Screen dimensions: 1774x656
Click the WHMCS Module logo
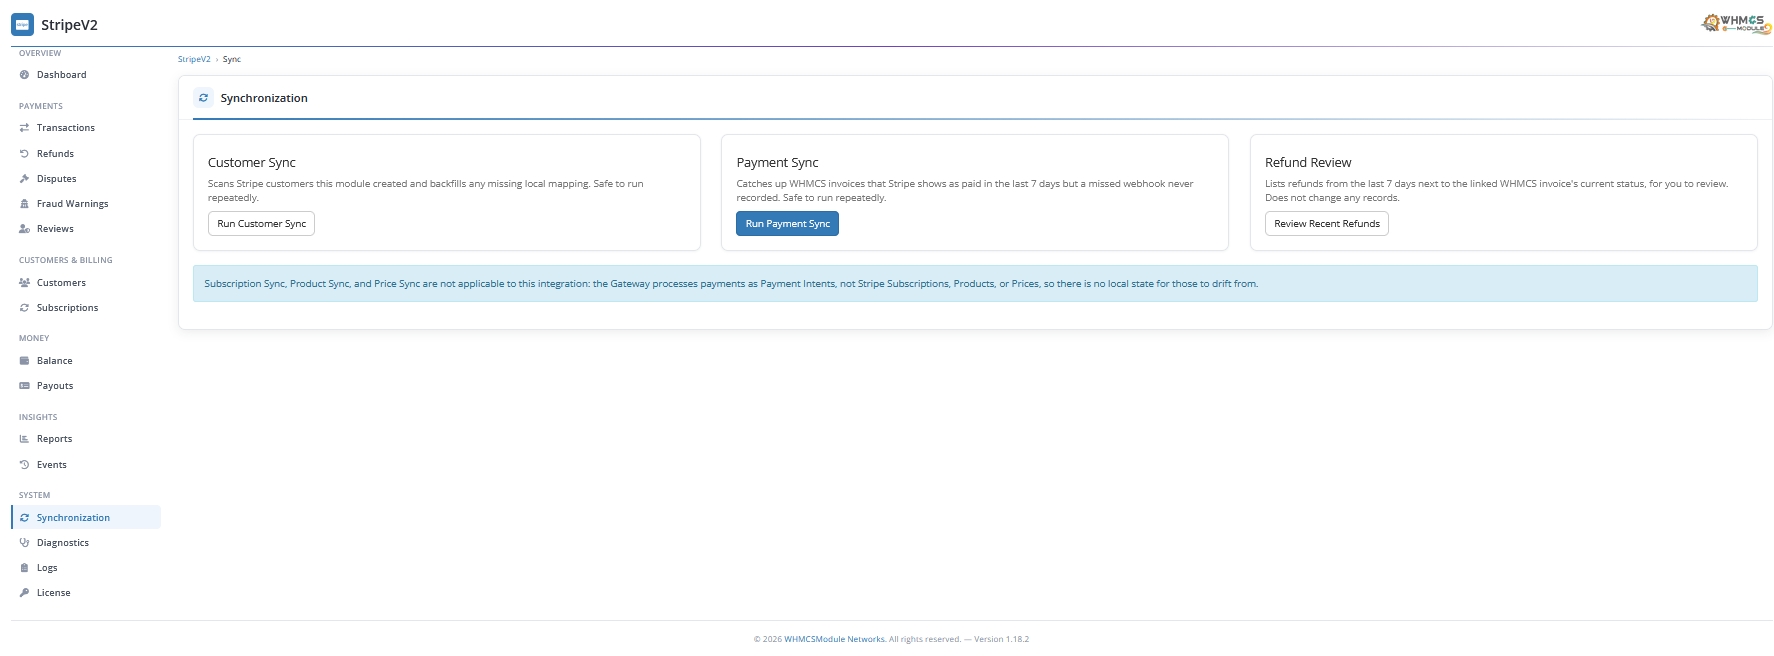point(1736,23)
